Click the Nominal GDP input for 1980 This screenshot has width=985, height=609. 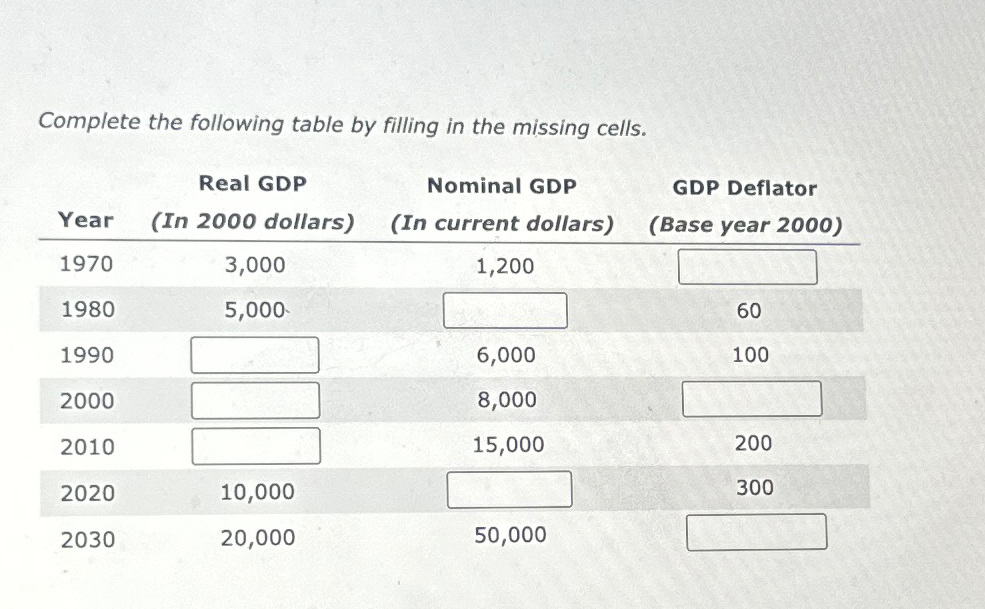click(505, 310)
